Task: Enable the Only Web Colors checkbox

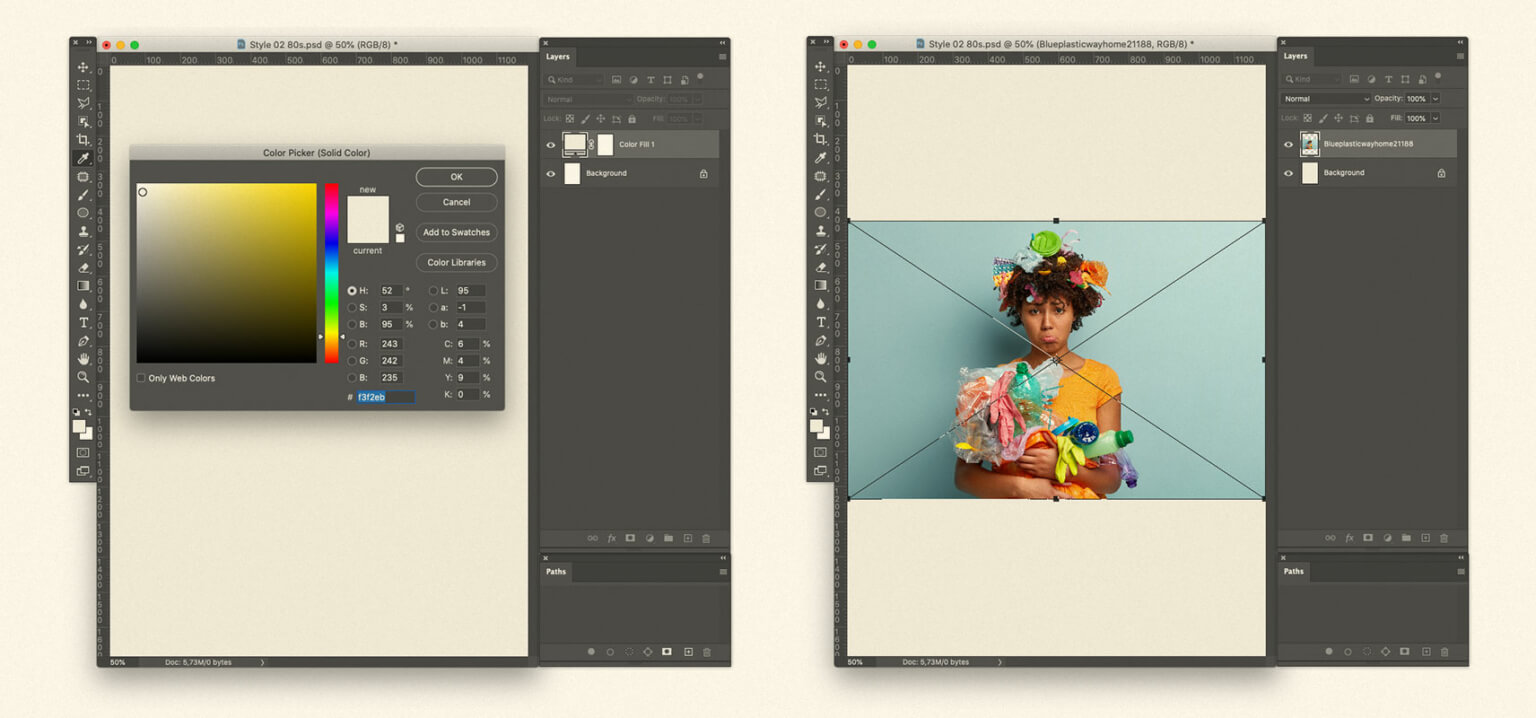Action: point(139,378)
